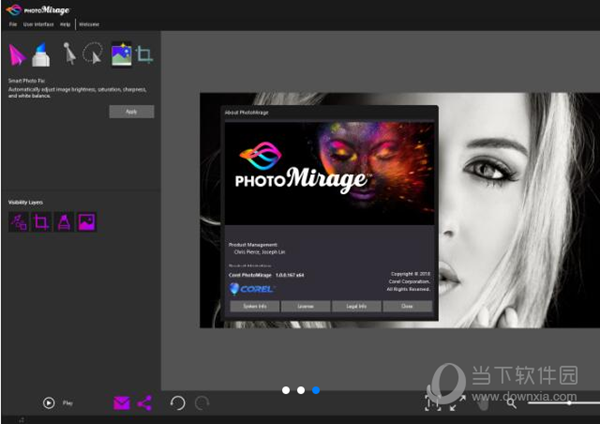
Task: Switch to the Welcome tab
Action: (89, 24)
